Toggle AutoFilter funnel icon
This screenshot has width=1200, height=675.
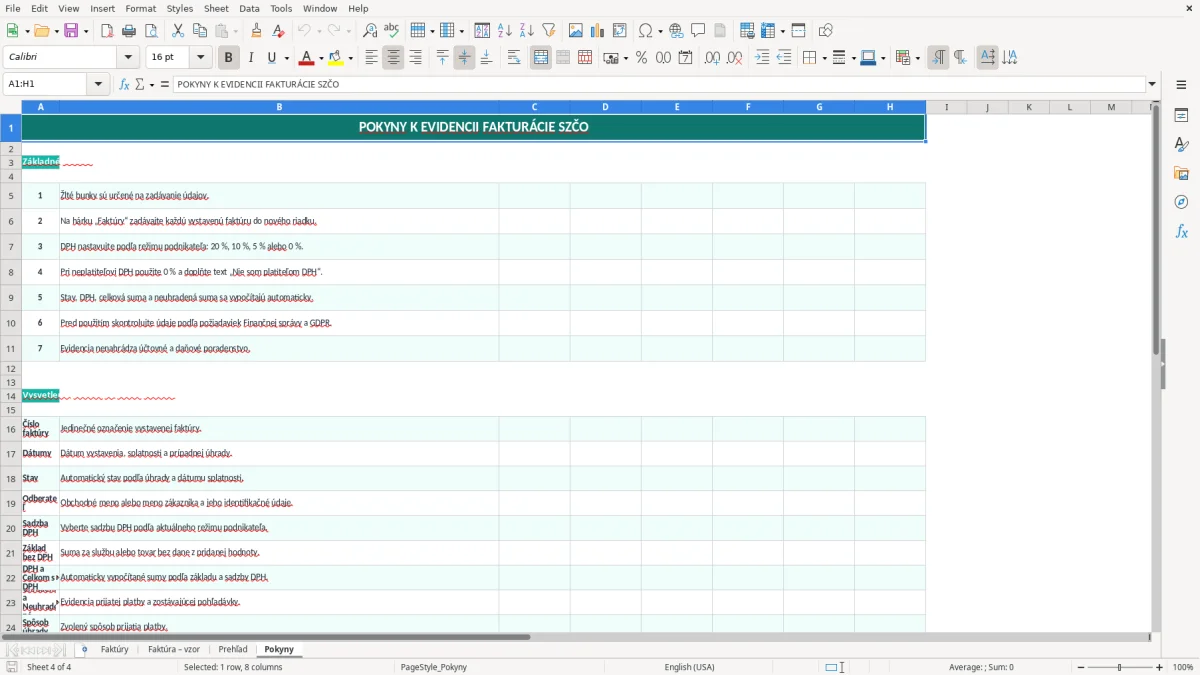point(549,31)
